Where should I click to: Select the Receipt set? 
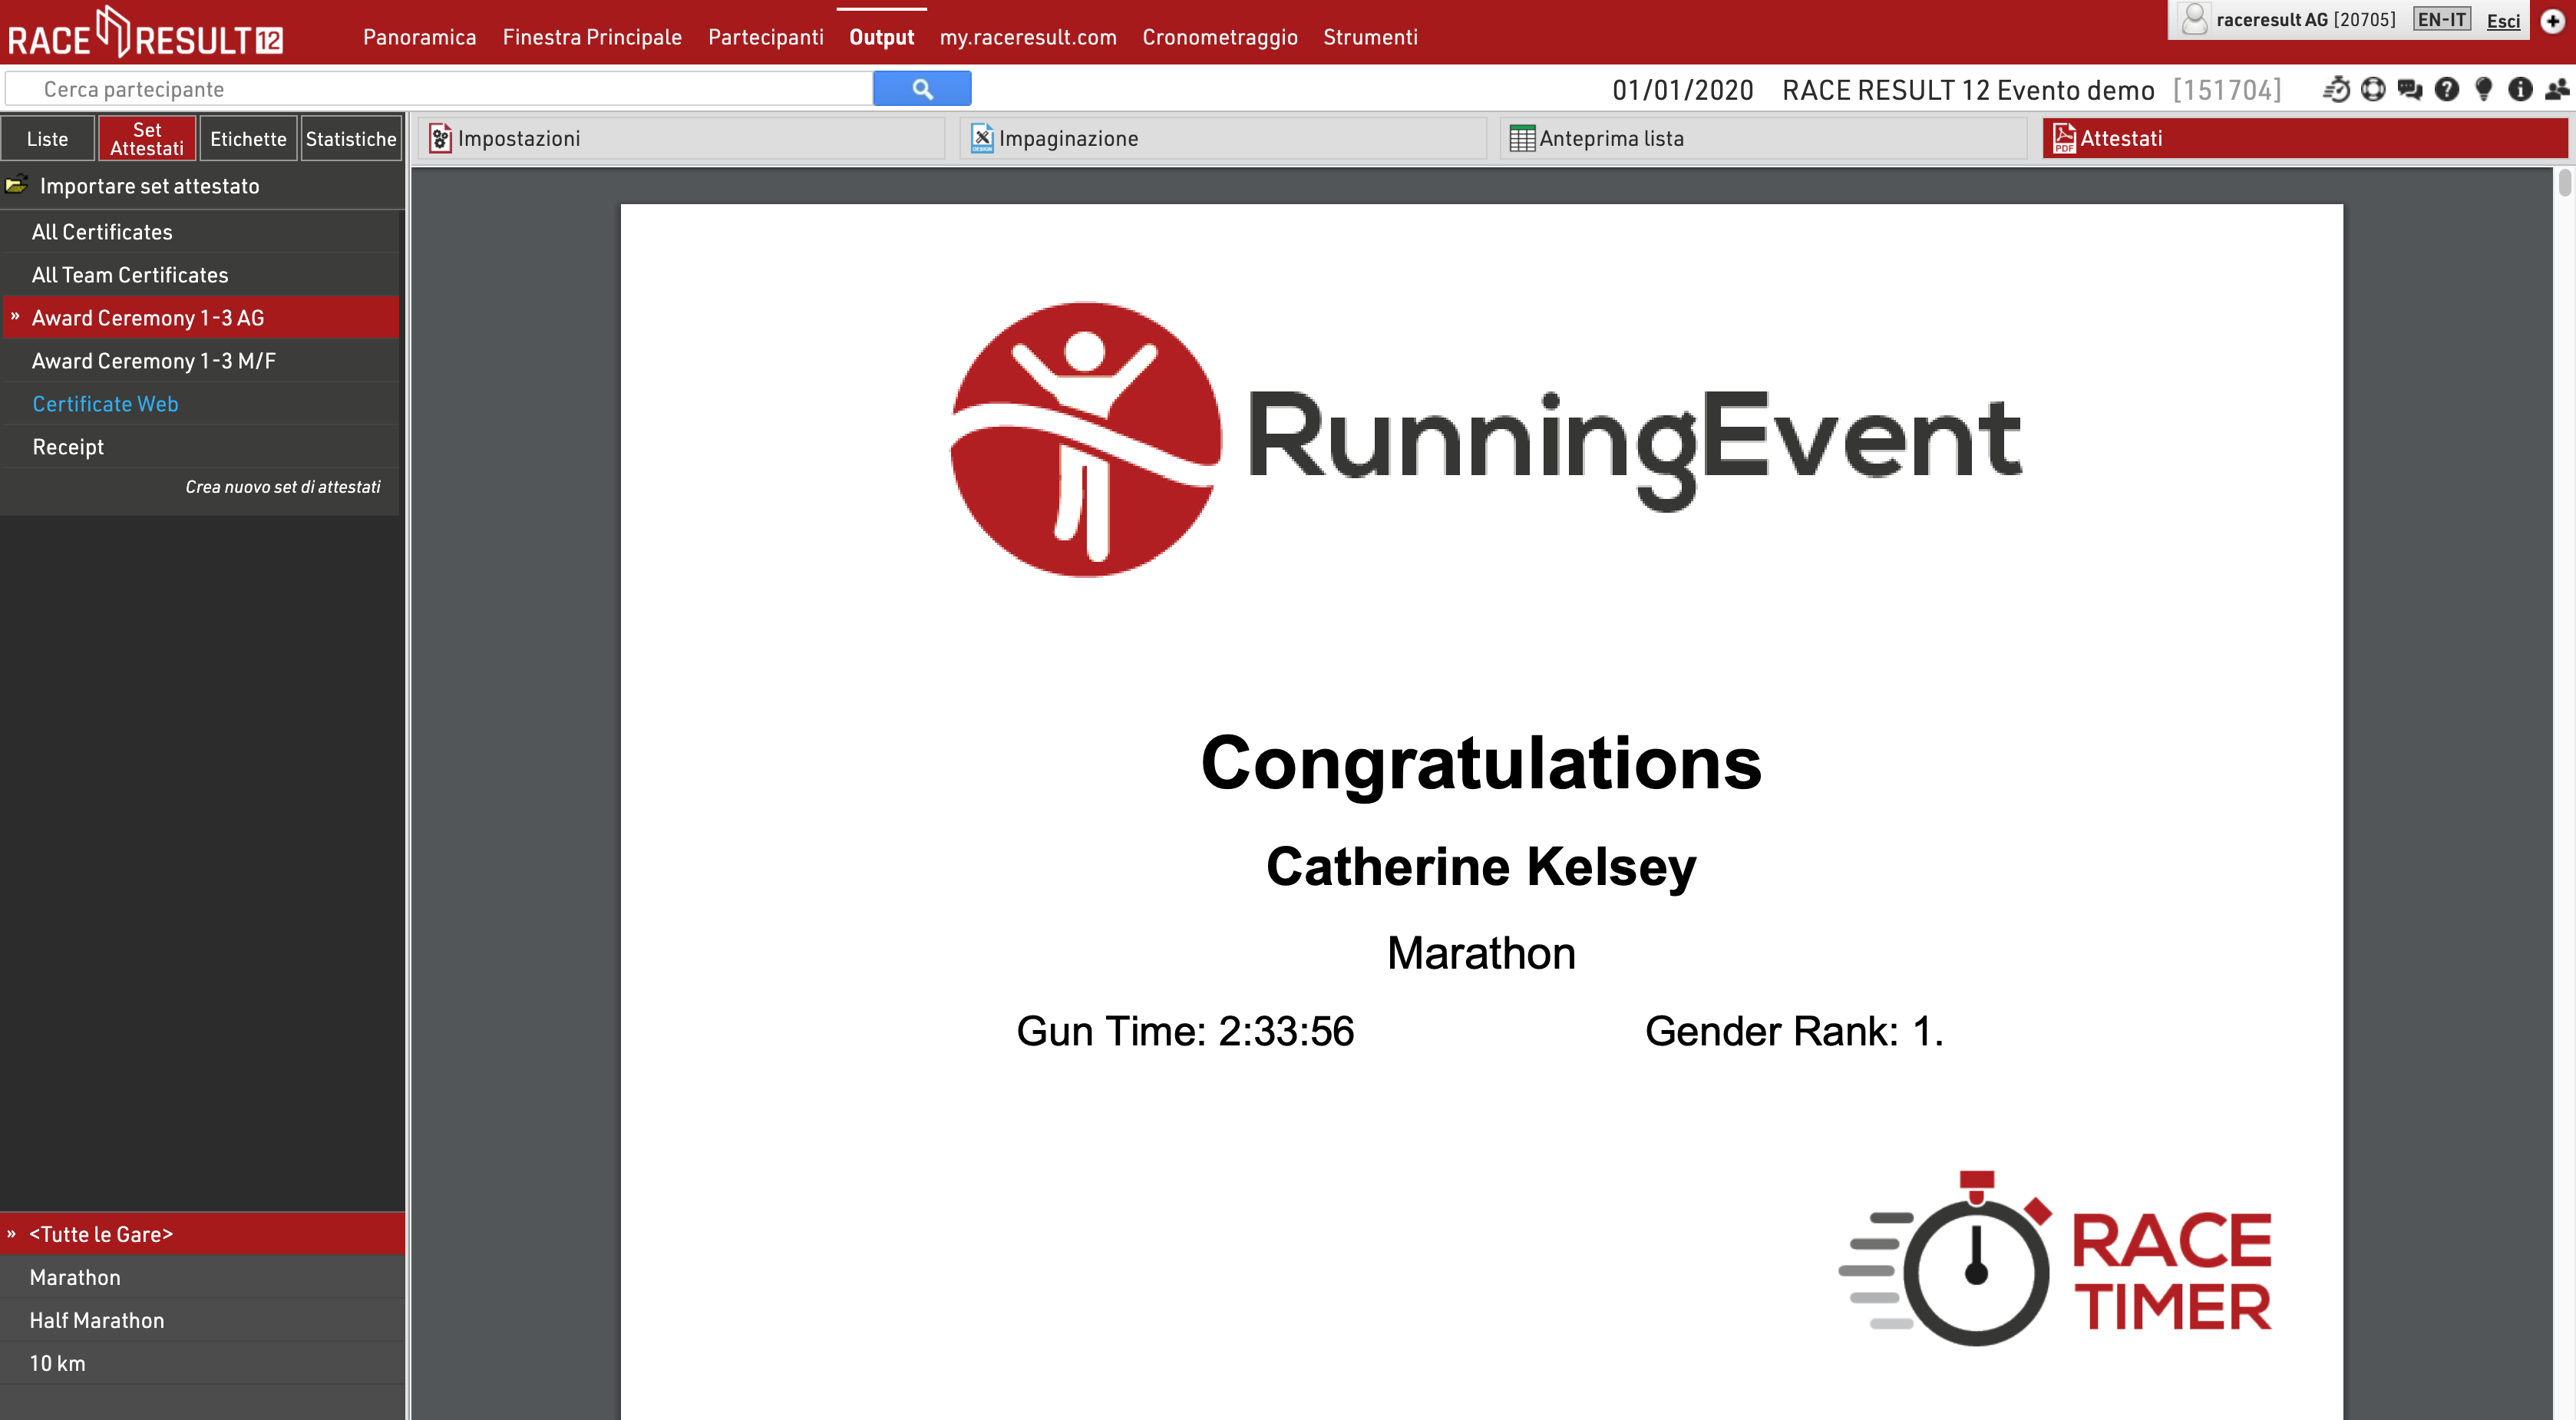[200, 447]
